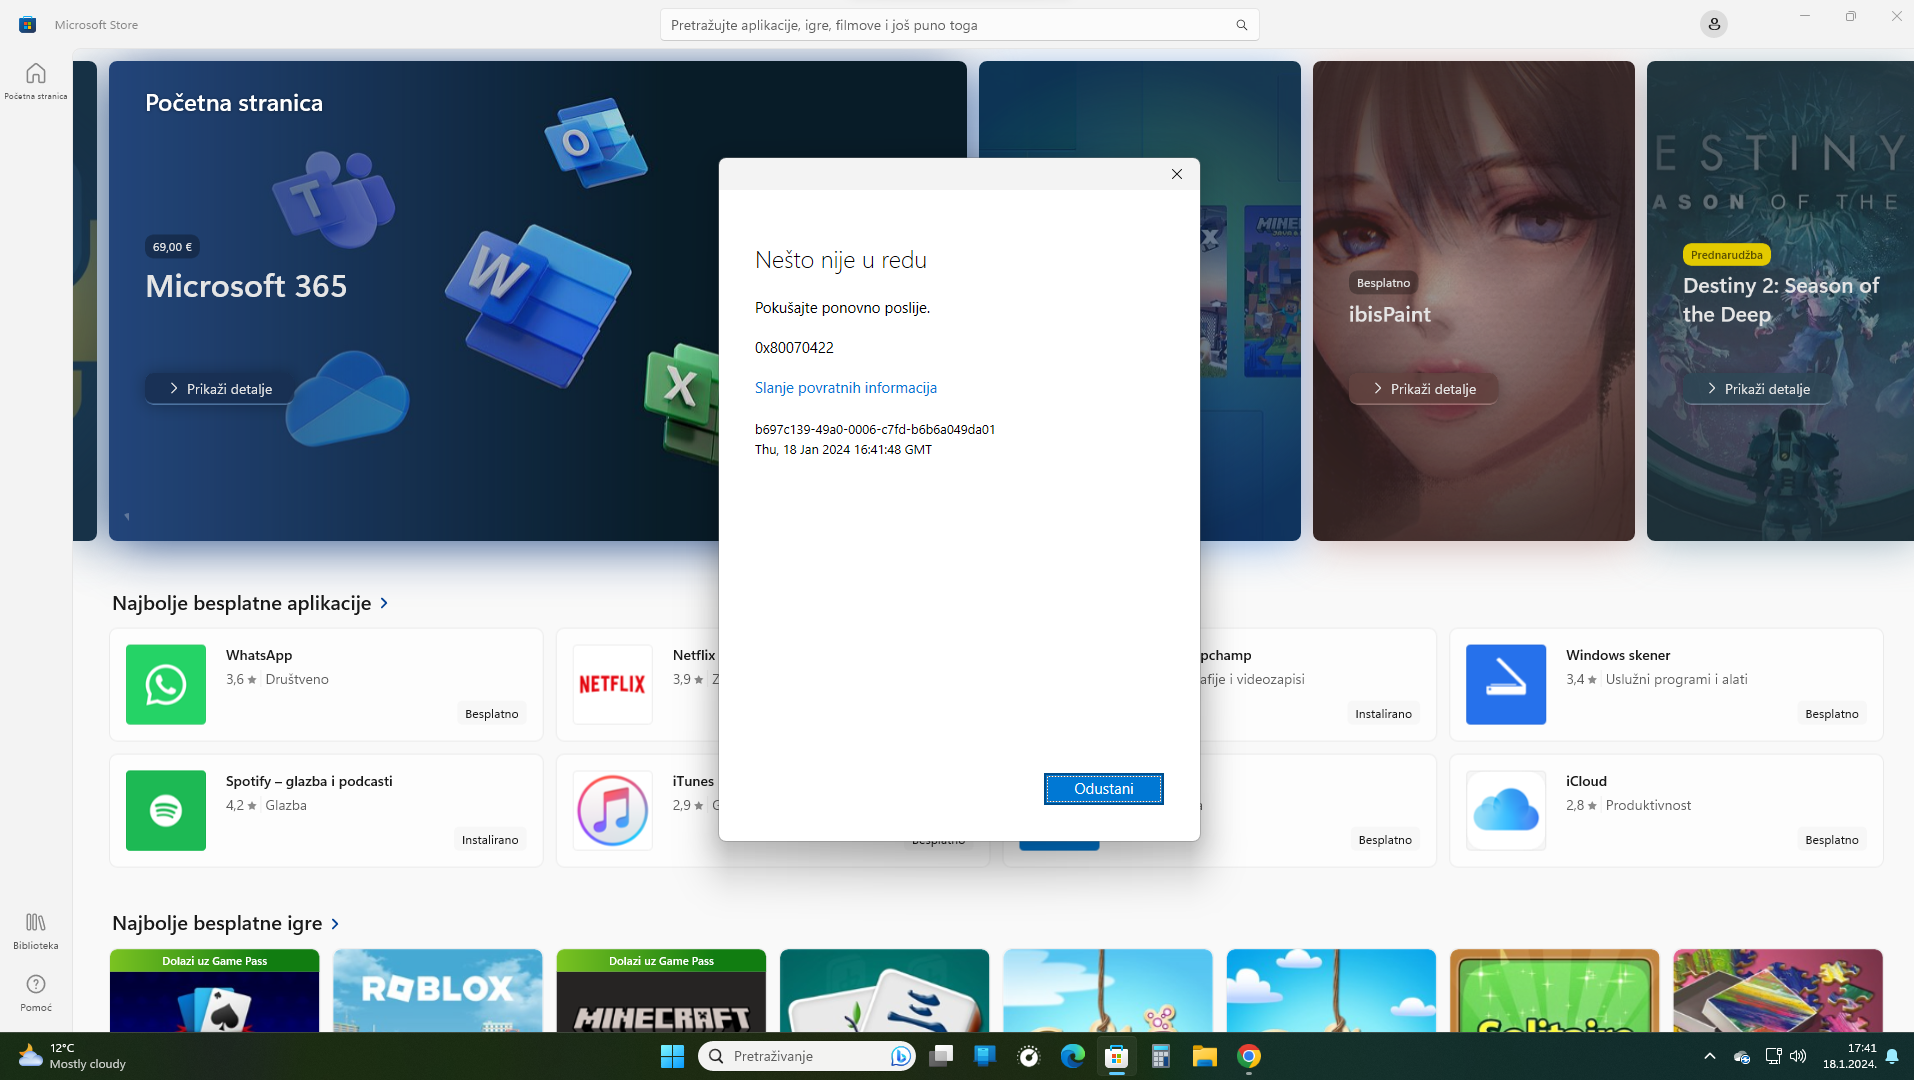The height and width of the screenshot is (1080, 1914).
Task: Click Prikaži detalje for ibisPaint
Action: [1423, 389]
